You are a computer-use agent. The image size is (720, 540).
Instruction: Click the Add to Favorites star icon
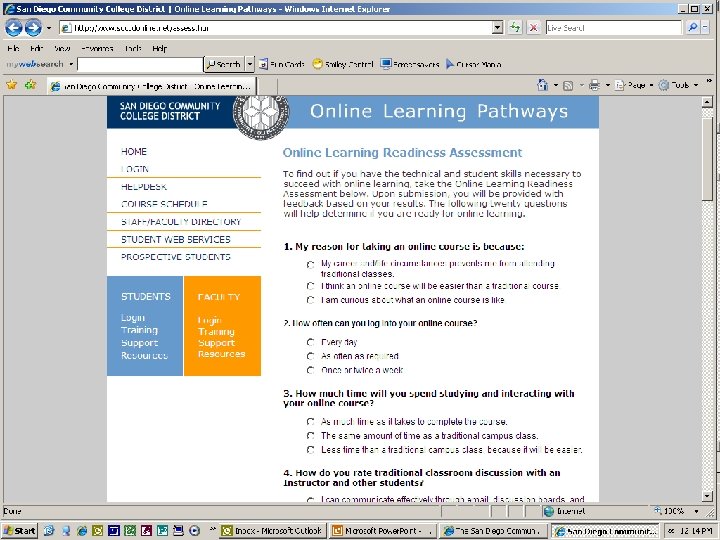(31, 85)
